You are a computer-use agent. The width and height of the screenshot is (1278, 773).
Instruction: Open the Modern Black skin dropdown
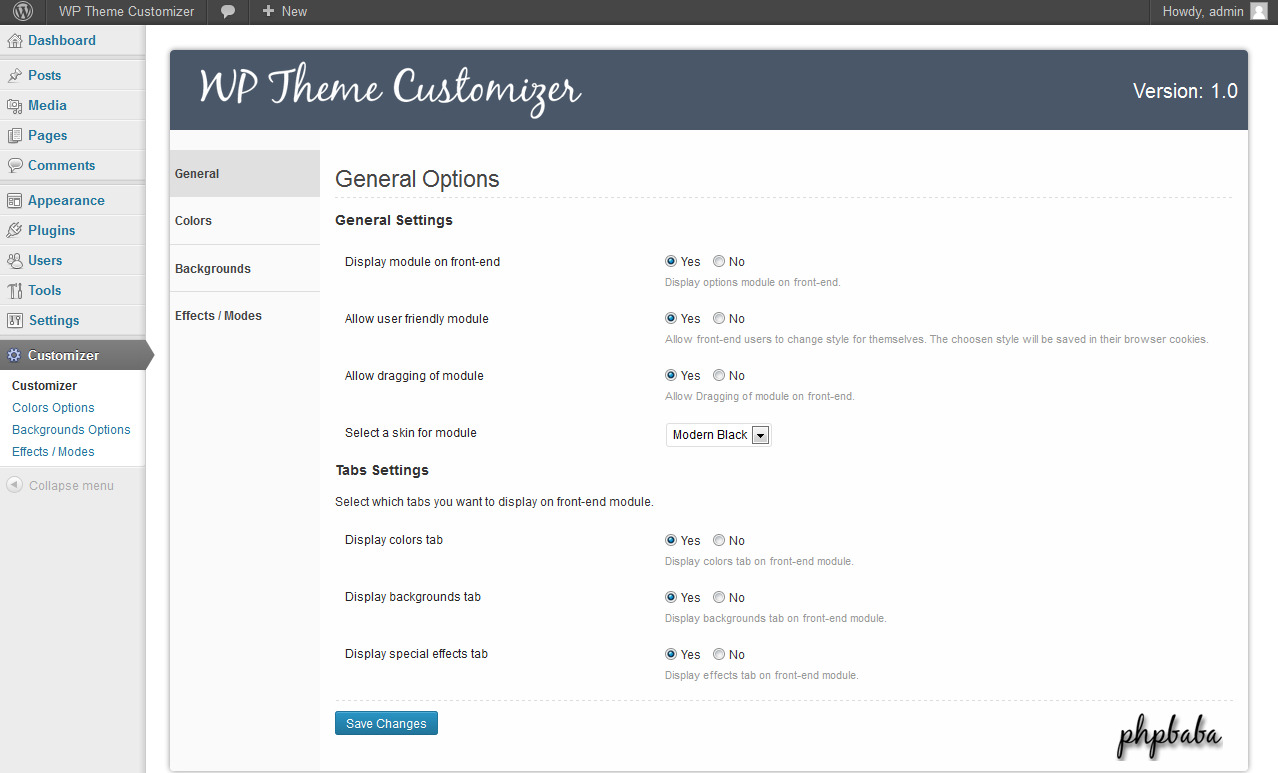pos(719,435)
